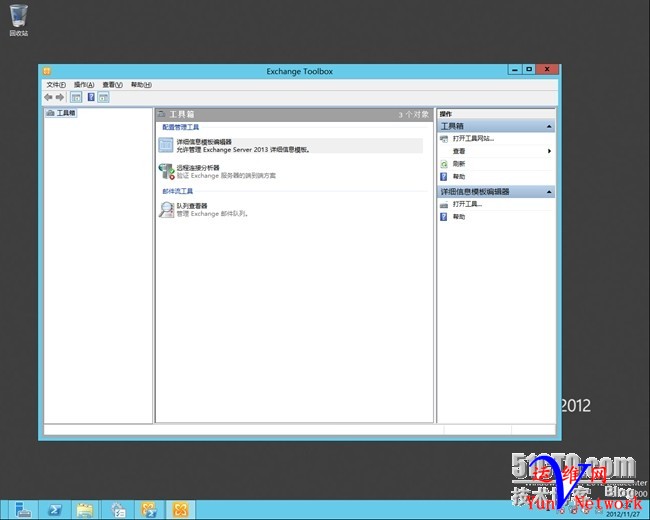Select the 远程连接分析器 tool icon

click(x=166, y=171)
